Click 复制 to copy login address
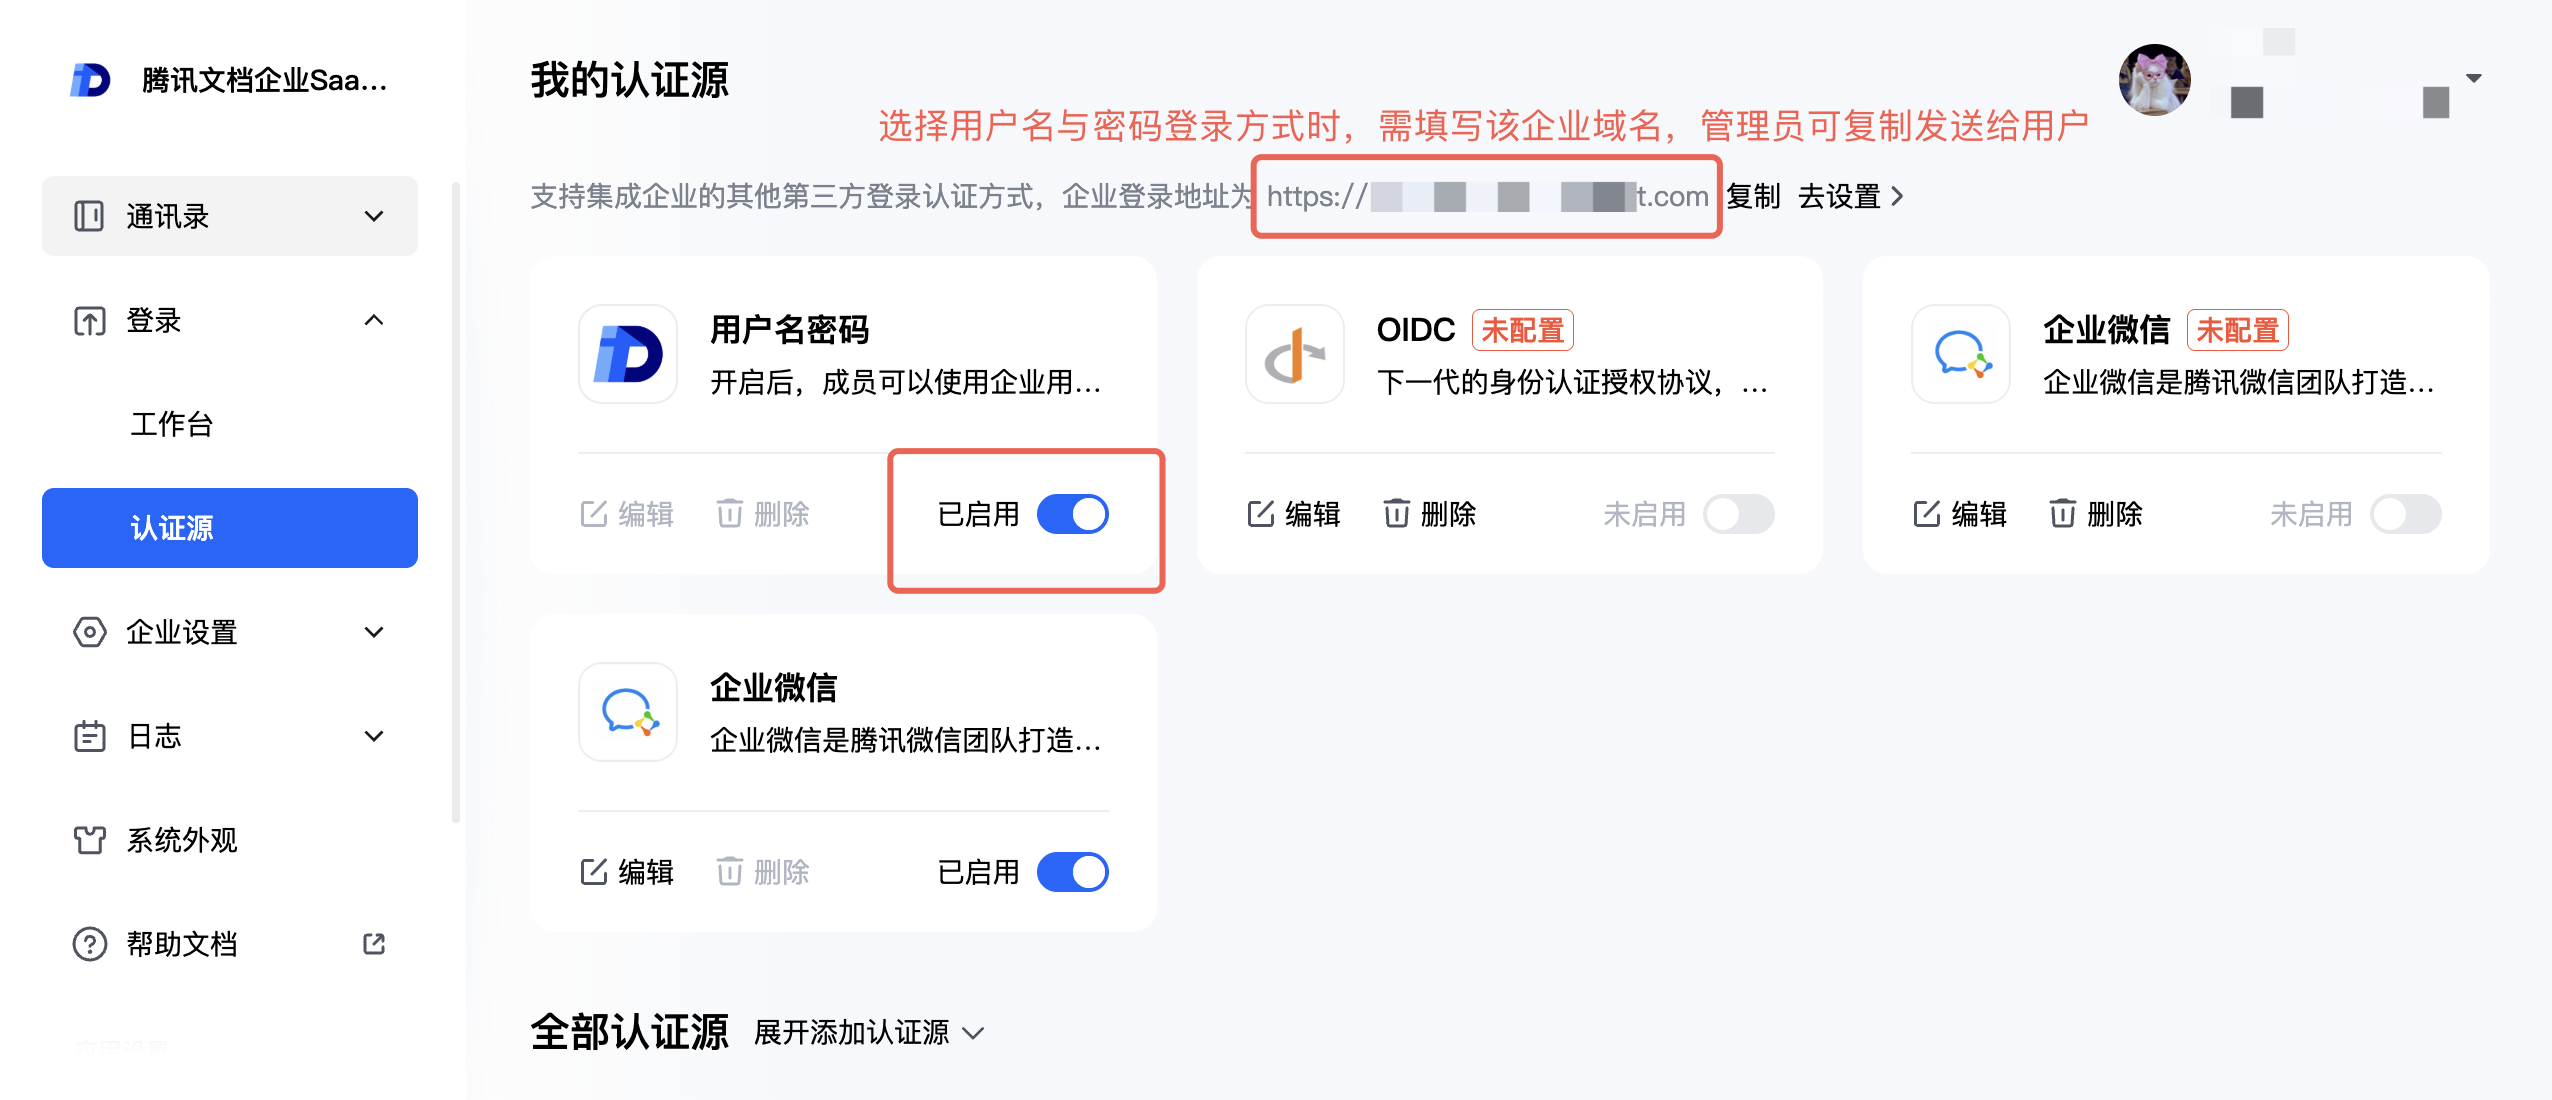This screenshot has height=1100, width=2552. click(x=1753, y=196)
